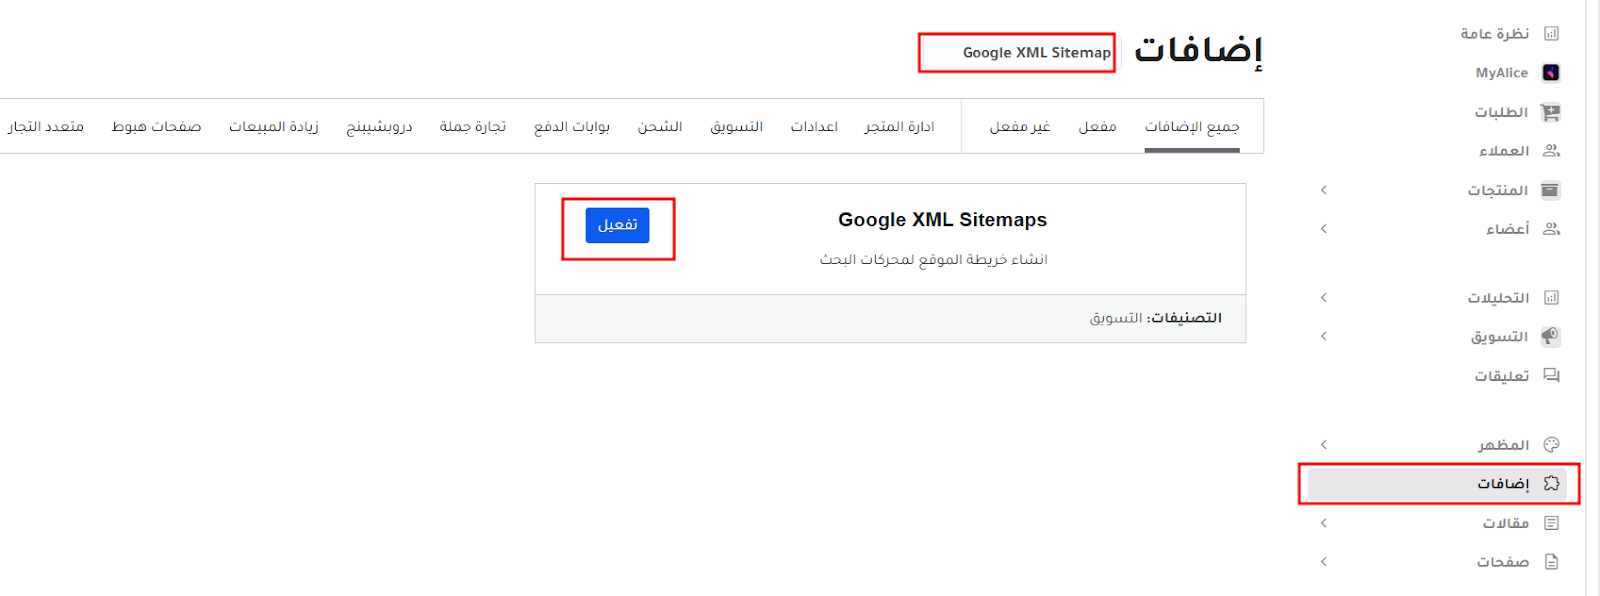The width and height of the screenshot is (1600, 596).
Task: Expand the المظهر section chevron
Action: (1324, 445)
